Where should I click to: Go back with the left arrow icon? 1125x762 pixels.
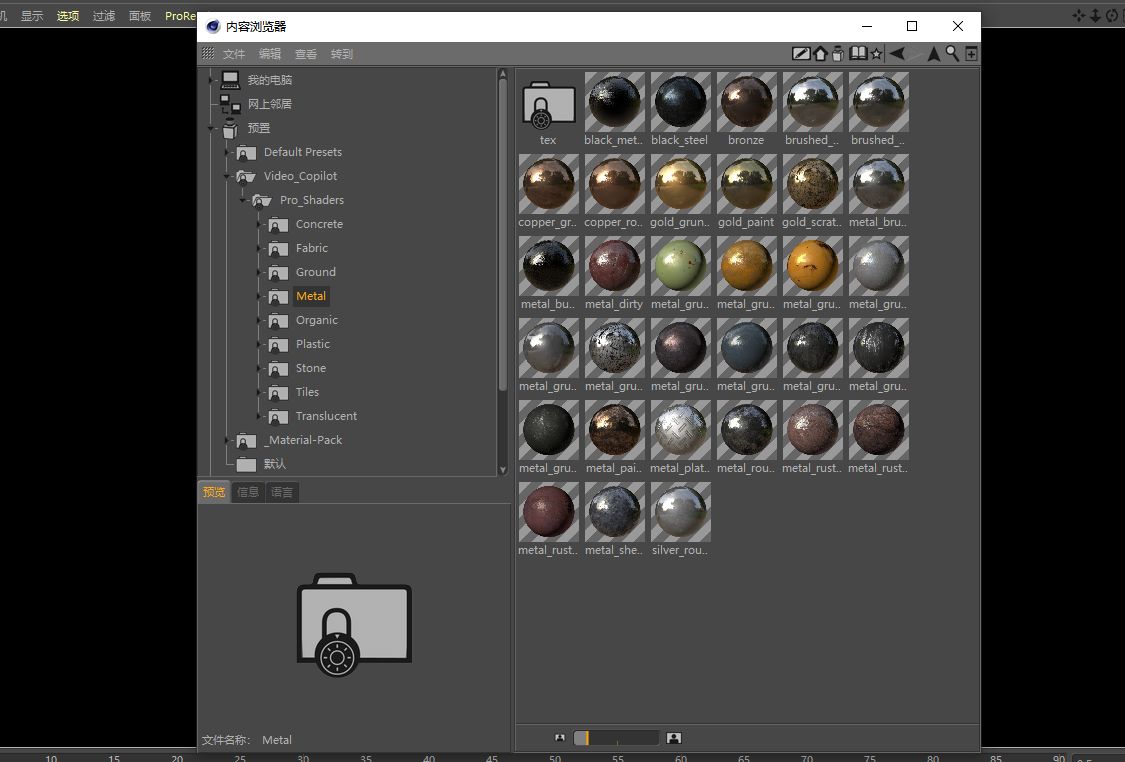(x=897, y=54)
